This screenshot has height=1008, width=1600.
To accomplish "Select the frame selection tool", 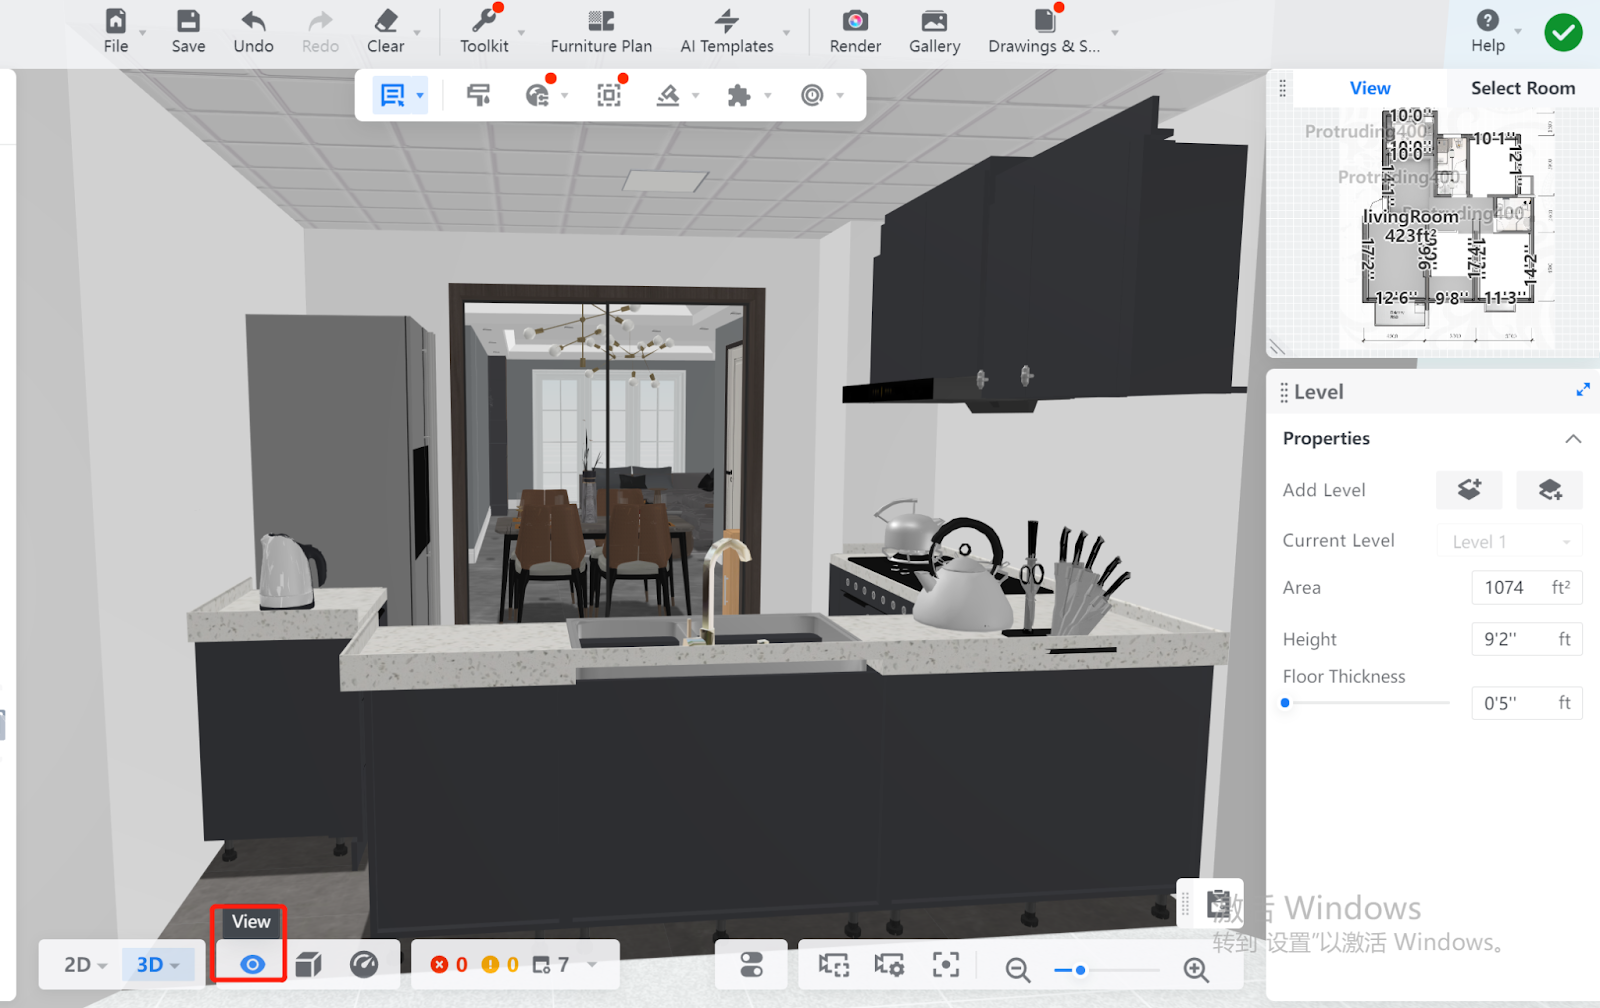I will pyautogui.click(x=609, y=95).
